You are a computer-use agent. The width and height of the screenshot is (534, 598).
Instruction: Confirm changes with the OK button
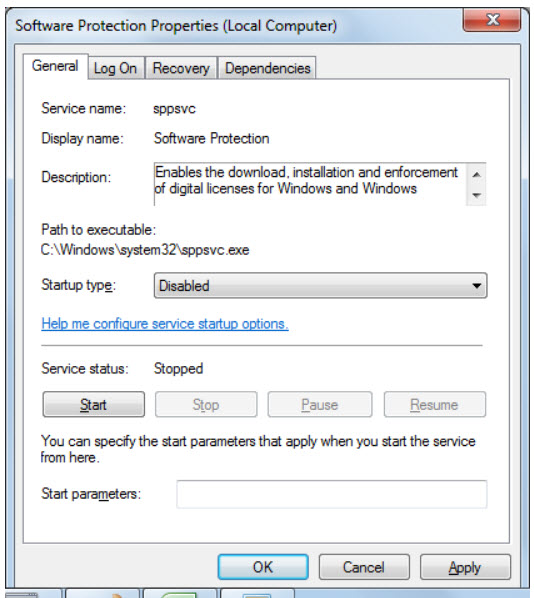coord(263,567)
